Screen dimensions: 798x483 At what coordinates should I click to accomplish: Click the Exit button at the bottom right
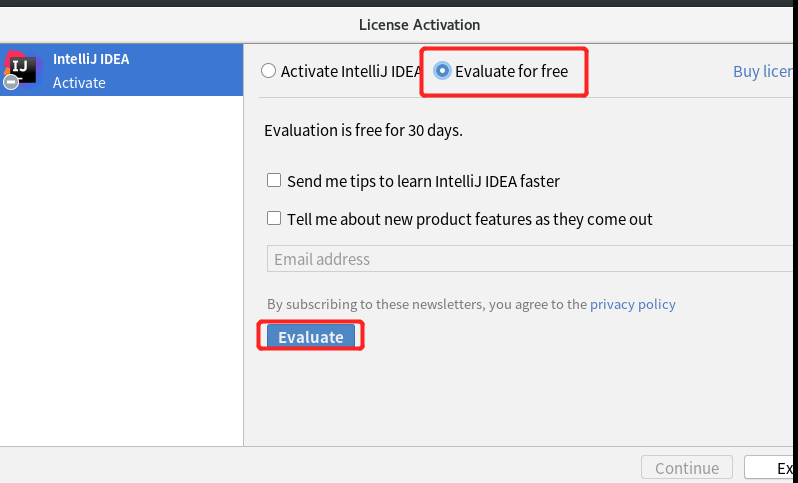[x=784, y=468]
